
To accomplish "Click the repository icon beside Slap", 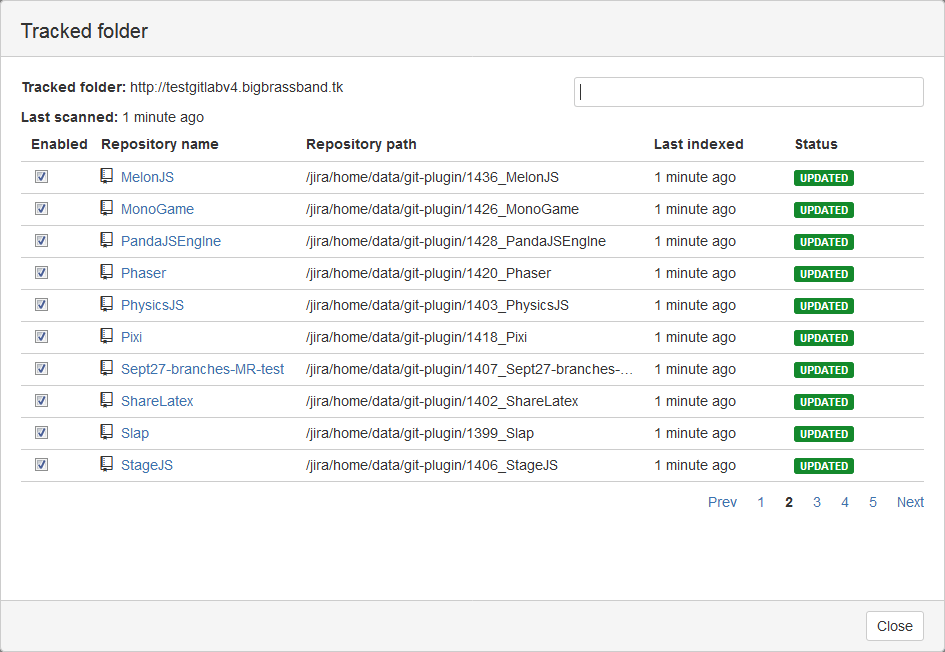I will (107, 431).
